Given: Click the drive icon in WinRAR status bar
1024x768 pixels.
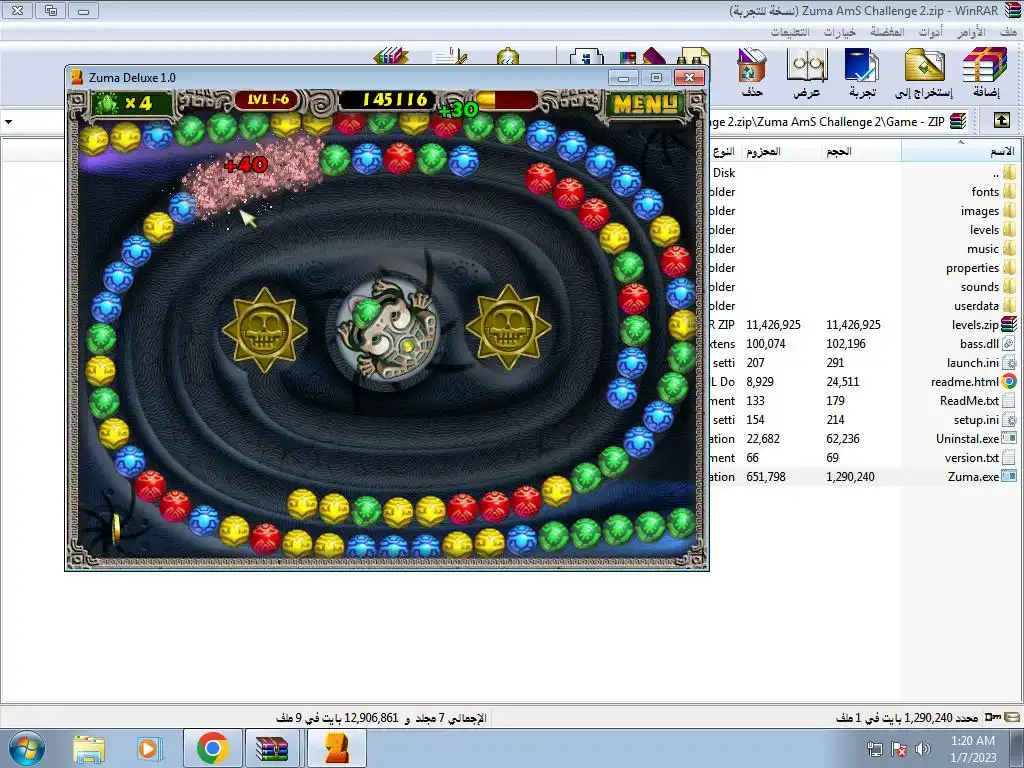Looking at the screenshot, I should pyautogui.click(x=1014, y=717).
